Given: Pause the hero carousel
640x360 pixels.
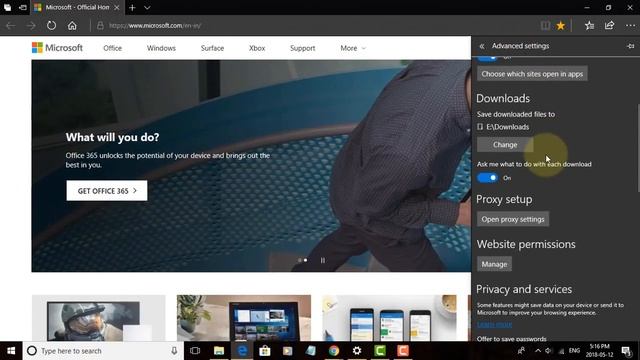Looking at the screenshot, I should coord(323,260).
